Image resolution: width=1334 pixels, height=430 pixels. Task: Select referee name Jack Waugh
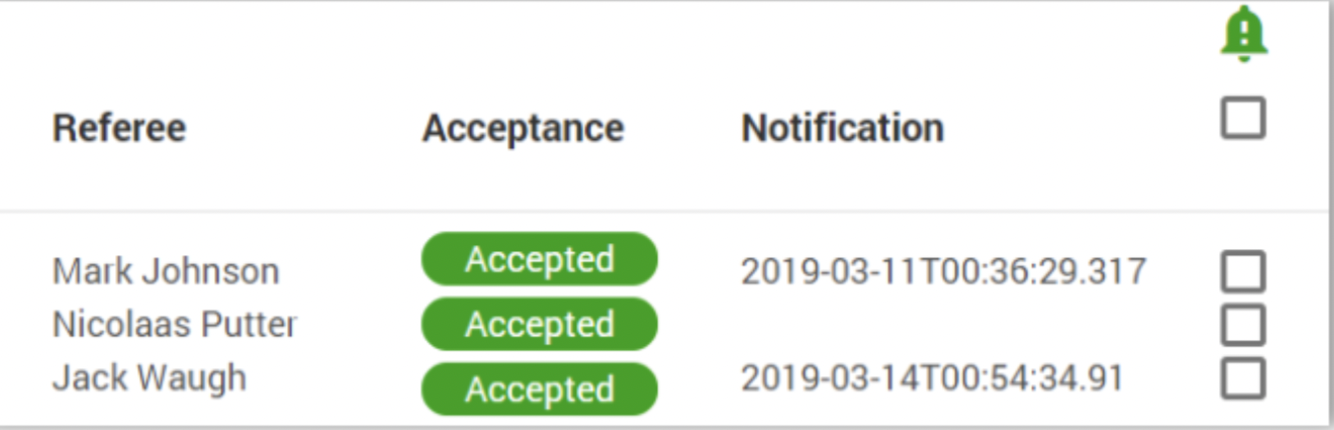coord(149,378)
